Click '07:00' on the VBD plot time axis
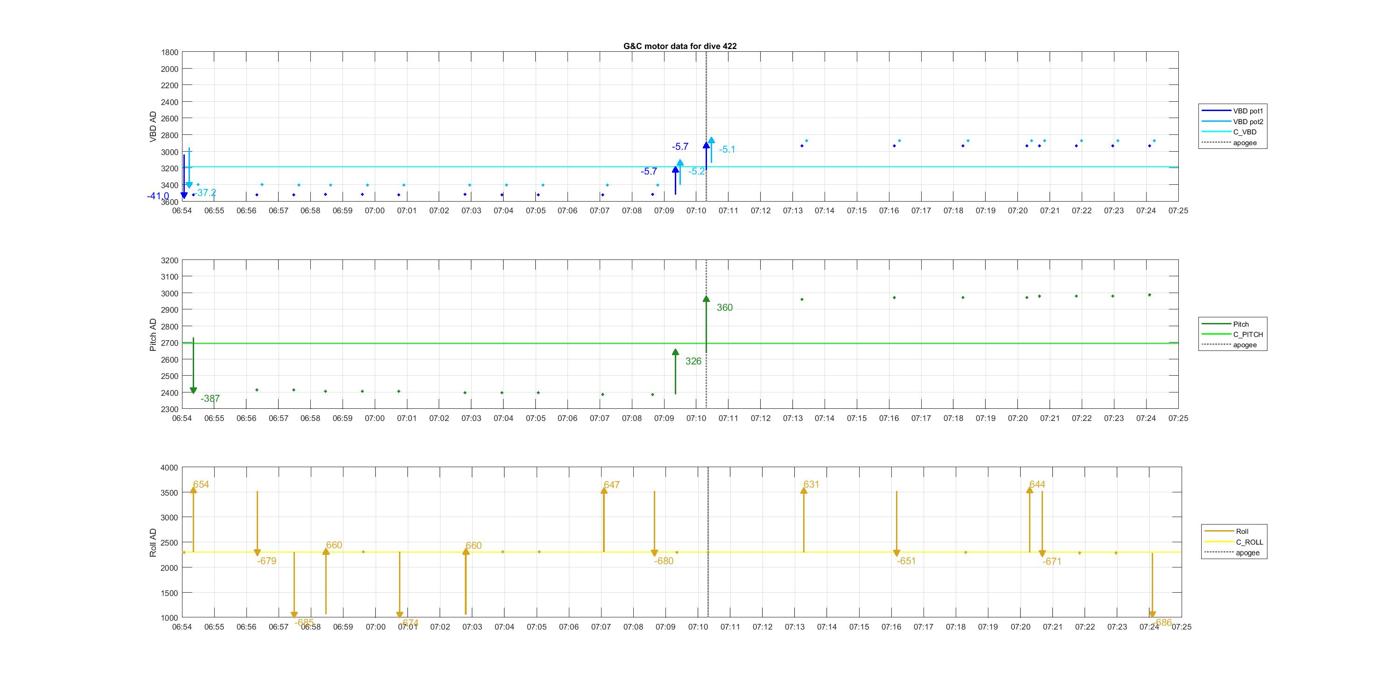 pyautogui.click(x=375, y=210)
